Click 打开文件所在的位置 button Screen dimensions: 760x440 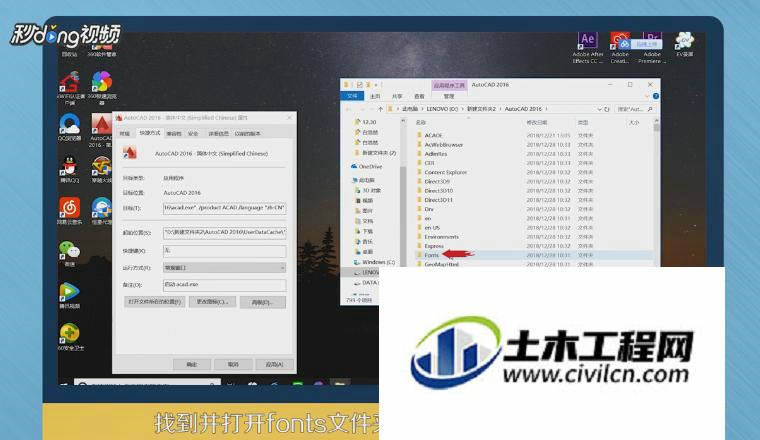155,302
